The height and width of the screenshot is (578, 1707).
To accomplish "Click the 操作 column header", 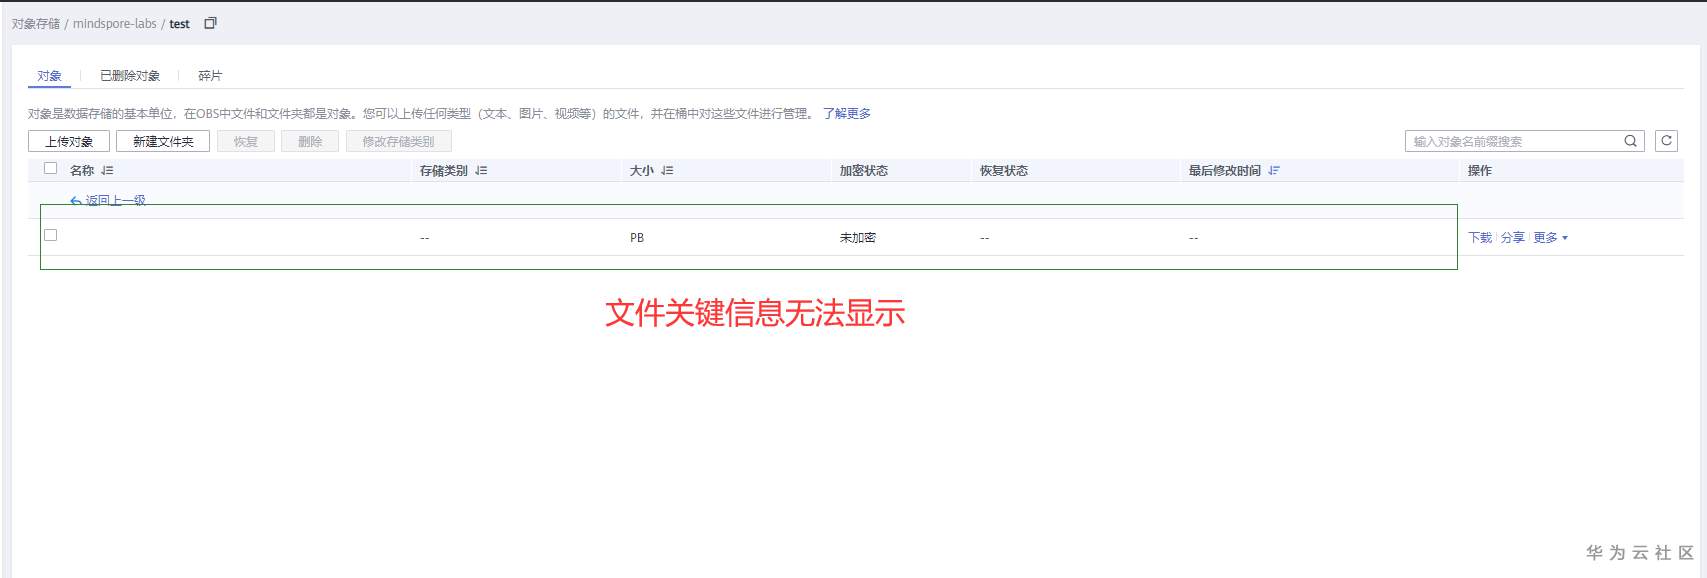I will (x=1480, y=171).
